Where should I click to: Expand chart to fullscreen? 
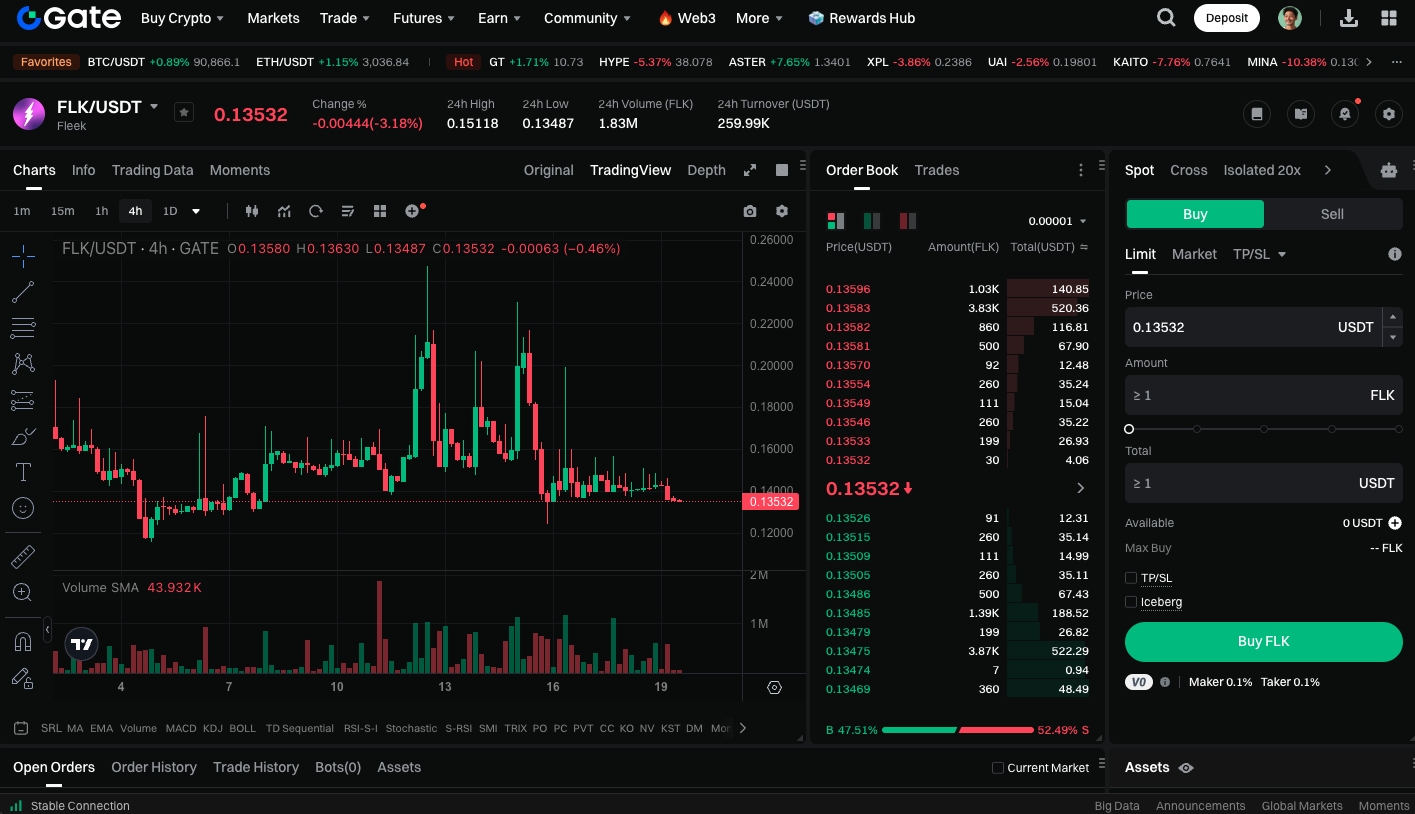point(750,170)
